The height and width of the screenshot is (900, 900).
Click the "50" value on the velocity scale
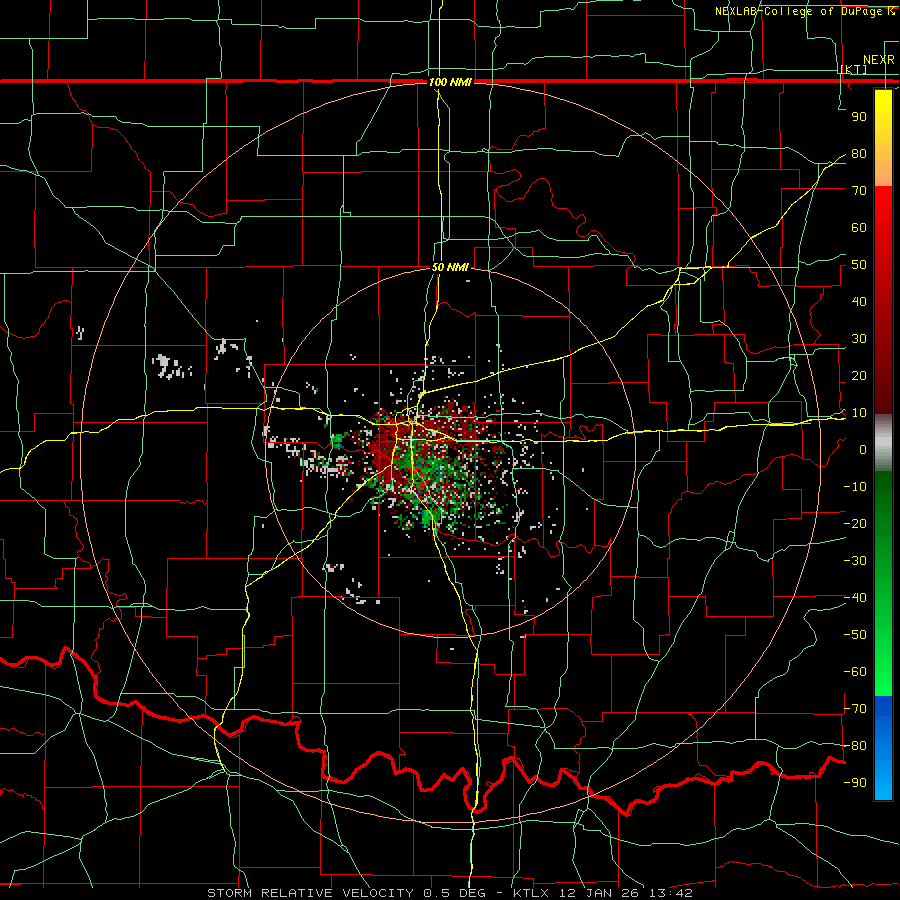(x=859, y=265)
